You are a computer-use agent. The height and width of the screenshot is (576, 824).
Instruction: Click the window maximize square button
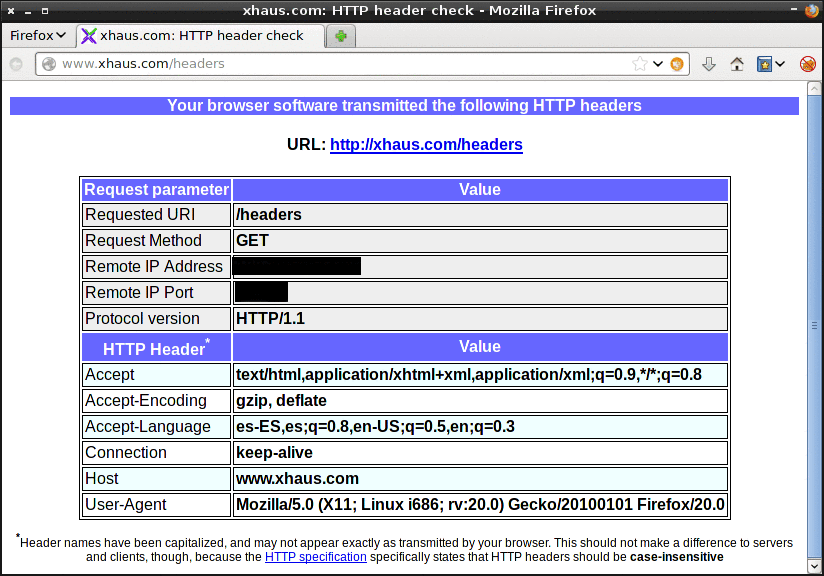tap(45, 11)
